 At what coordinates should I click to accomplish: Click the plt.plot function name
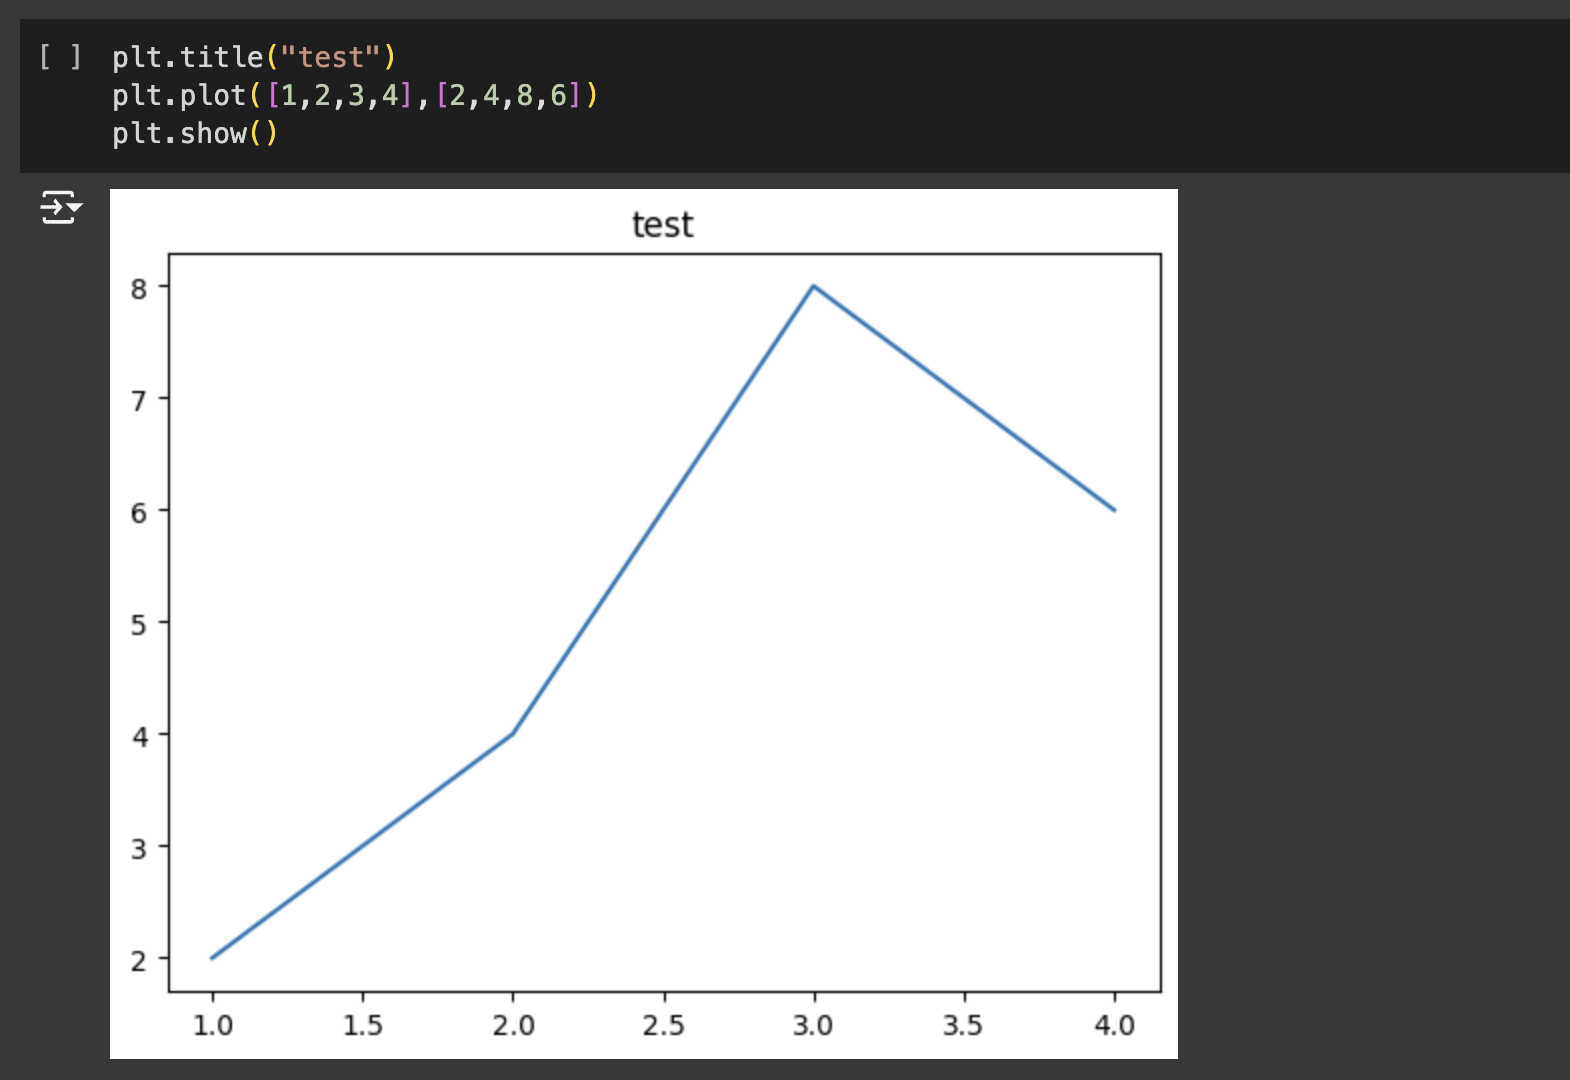tap(179, 95)
